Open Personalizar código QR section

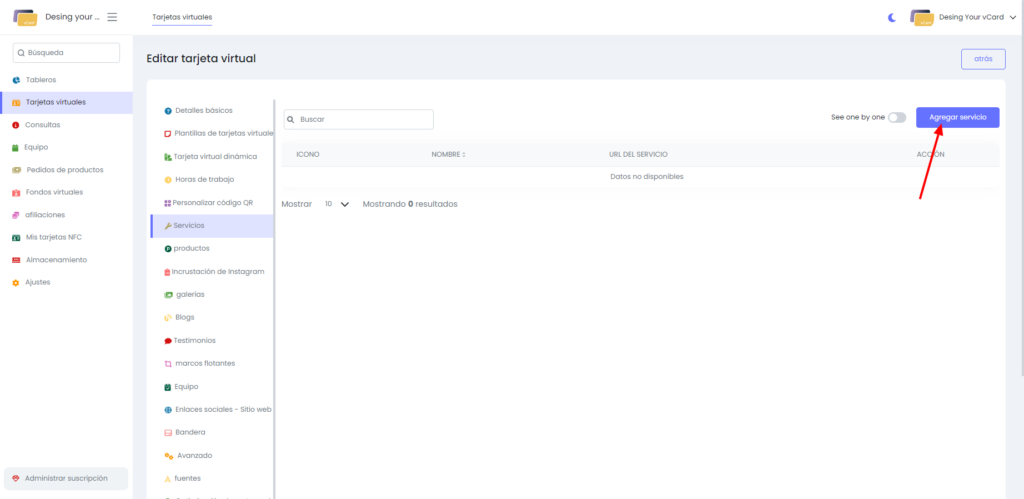pyautogui.click(x=212, y=202)
